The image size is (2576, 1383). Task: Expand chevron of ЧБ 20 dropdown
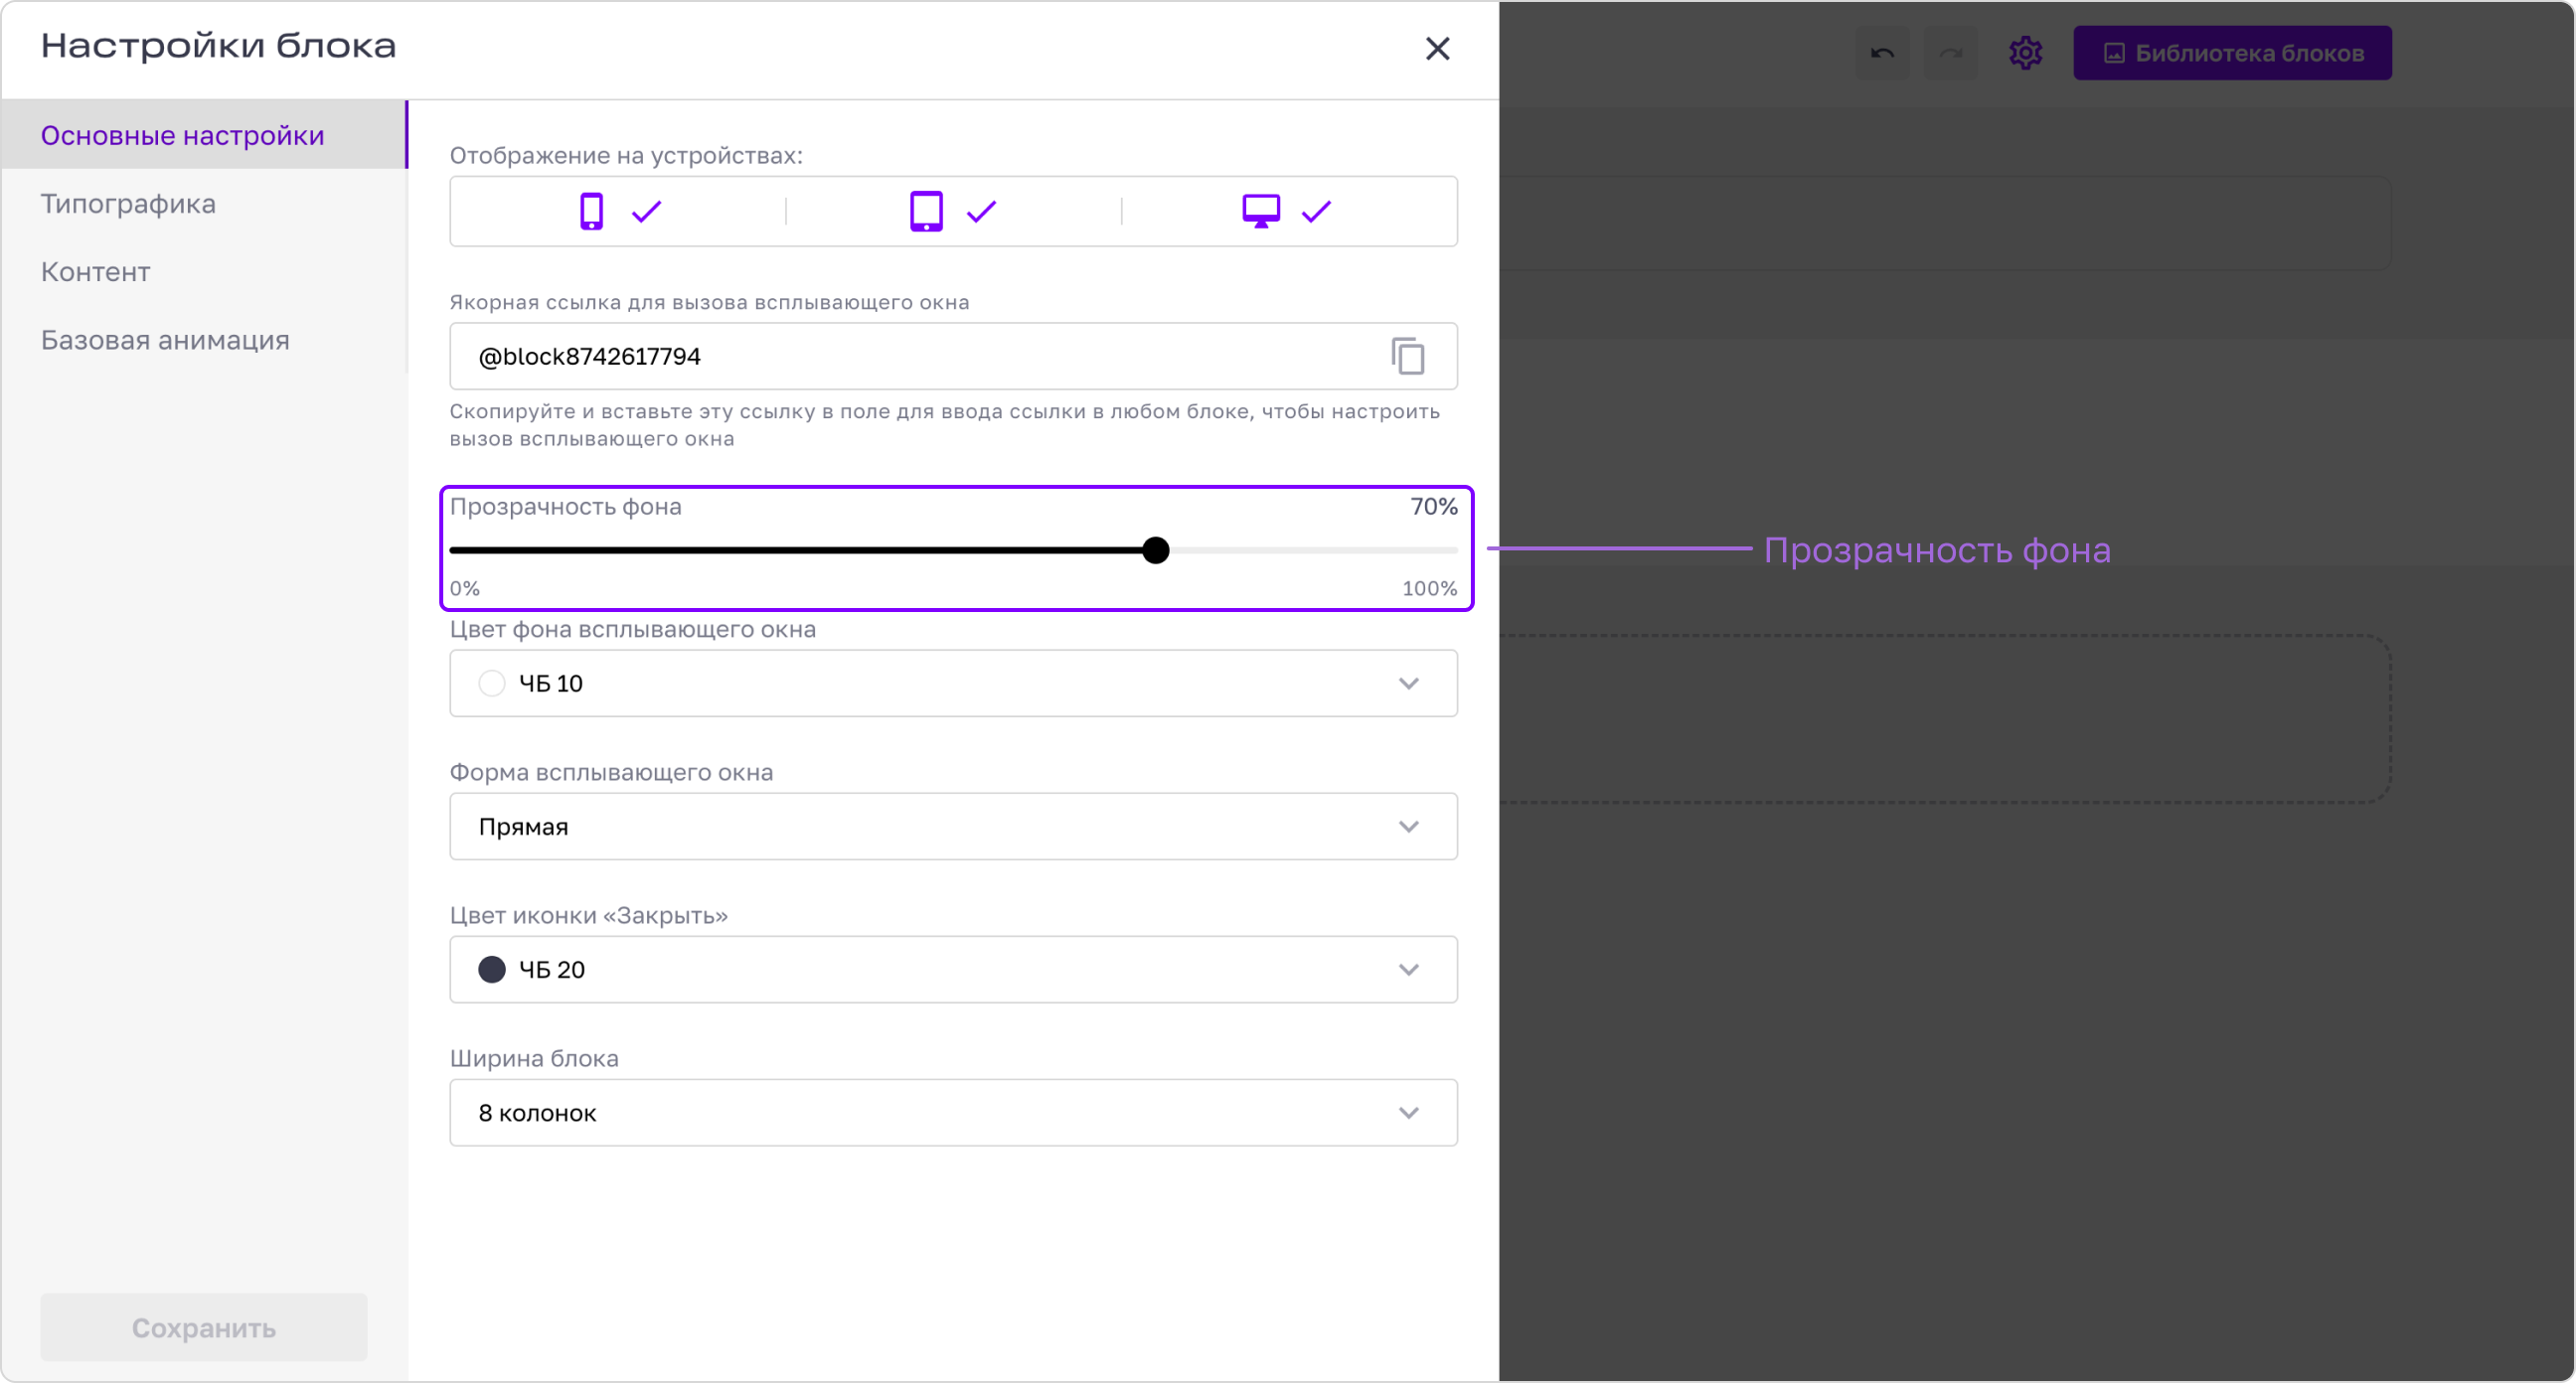(1408, 970)
